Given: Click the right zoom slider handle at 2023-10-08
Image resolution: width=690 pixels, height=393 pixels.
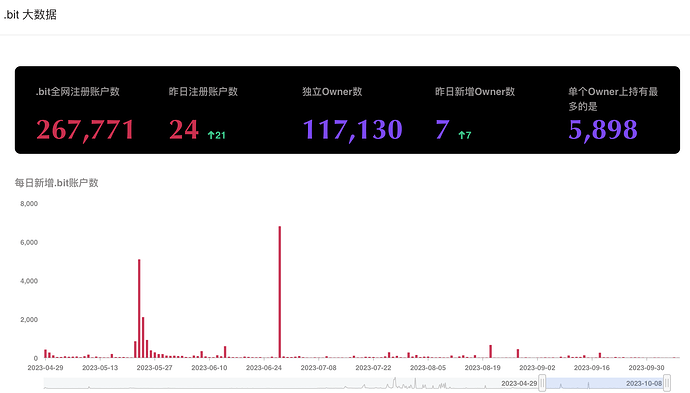Looking at the screenshot, I should pos(667,383).
